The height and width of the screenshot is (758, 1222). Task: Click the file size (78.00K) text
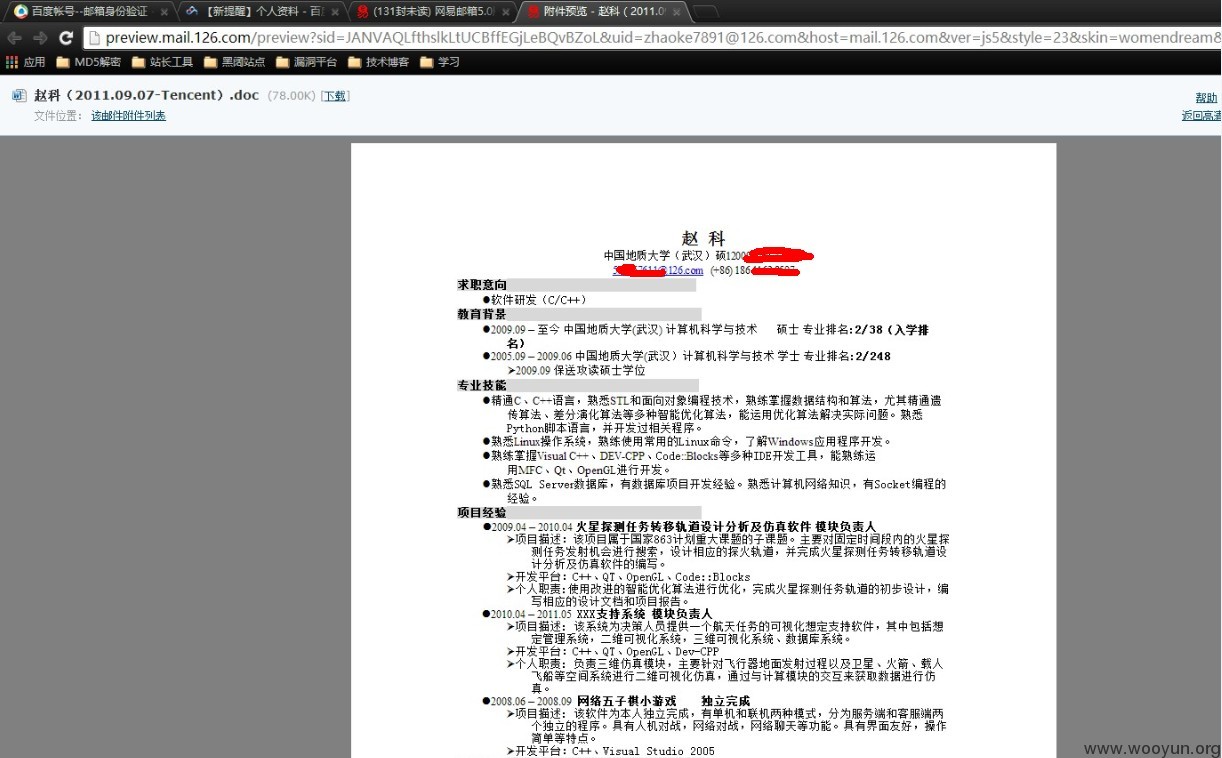click(290, 96)
